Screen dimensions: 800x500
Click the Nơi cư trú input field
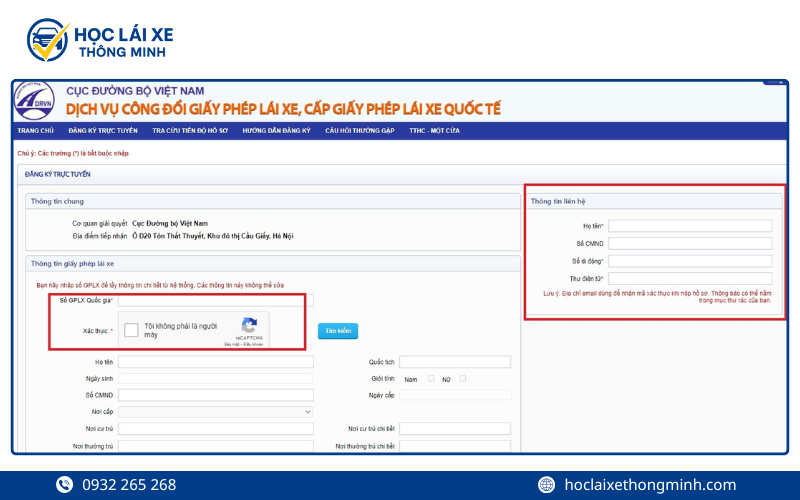[x=216, y=429]
